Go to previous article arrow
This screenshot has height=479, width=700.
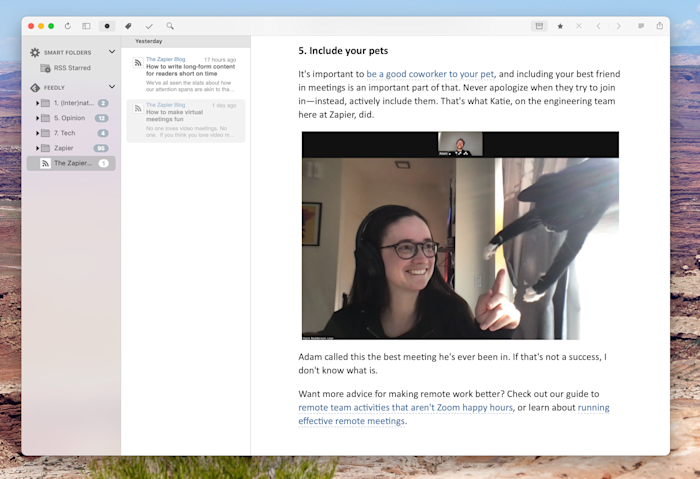click(x=598, y=26)
